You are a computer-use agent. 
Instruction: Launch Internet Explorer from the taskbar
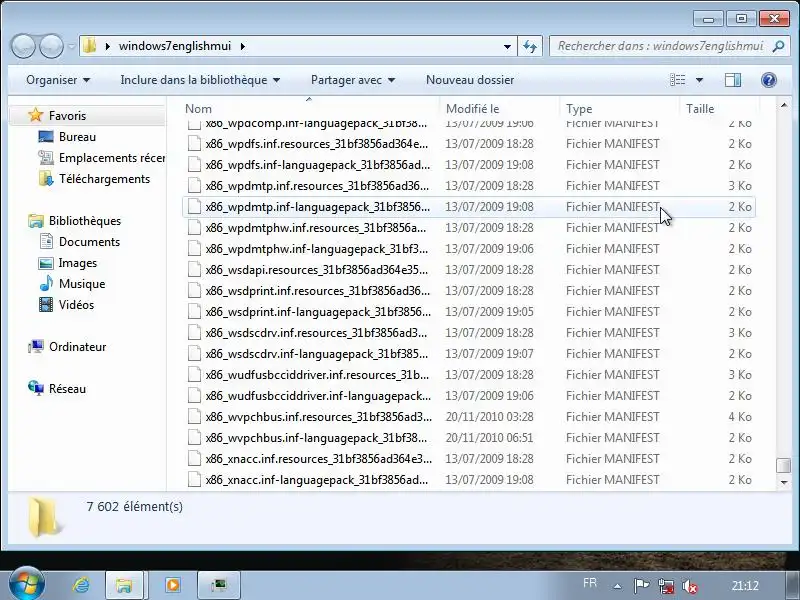pyautogui.click(x=81, y=585)
